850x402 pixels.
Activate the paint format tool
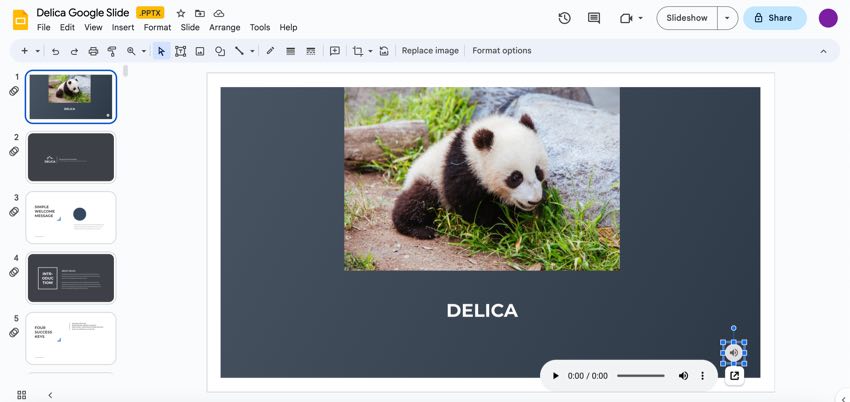112,51
